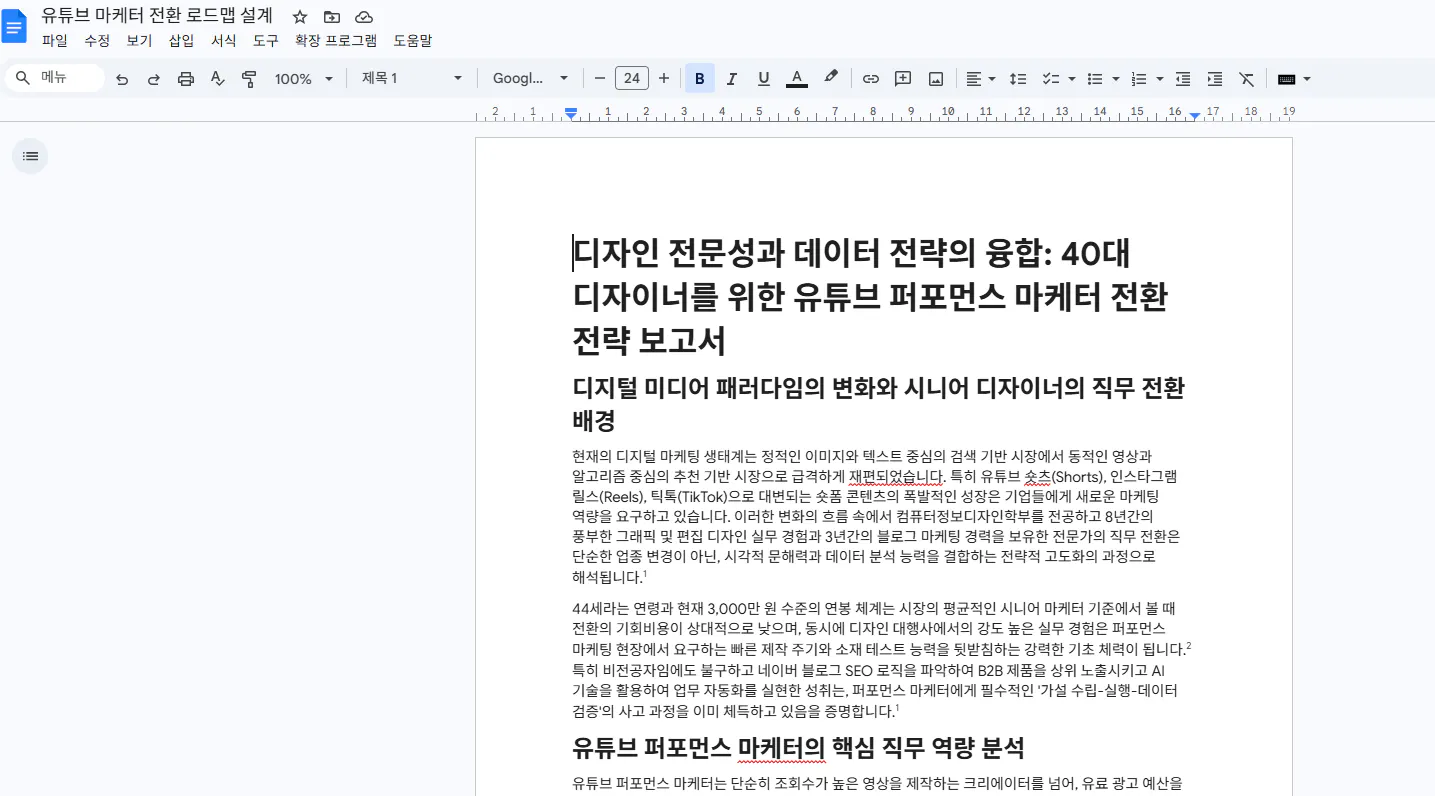The width and height of the screenshot is (1435, 796).
Task: Toggle italic formatting
Action: coord(731,78)
